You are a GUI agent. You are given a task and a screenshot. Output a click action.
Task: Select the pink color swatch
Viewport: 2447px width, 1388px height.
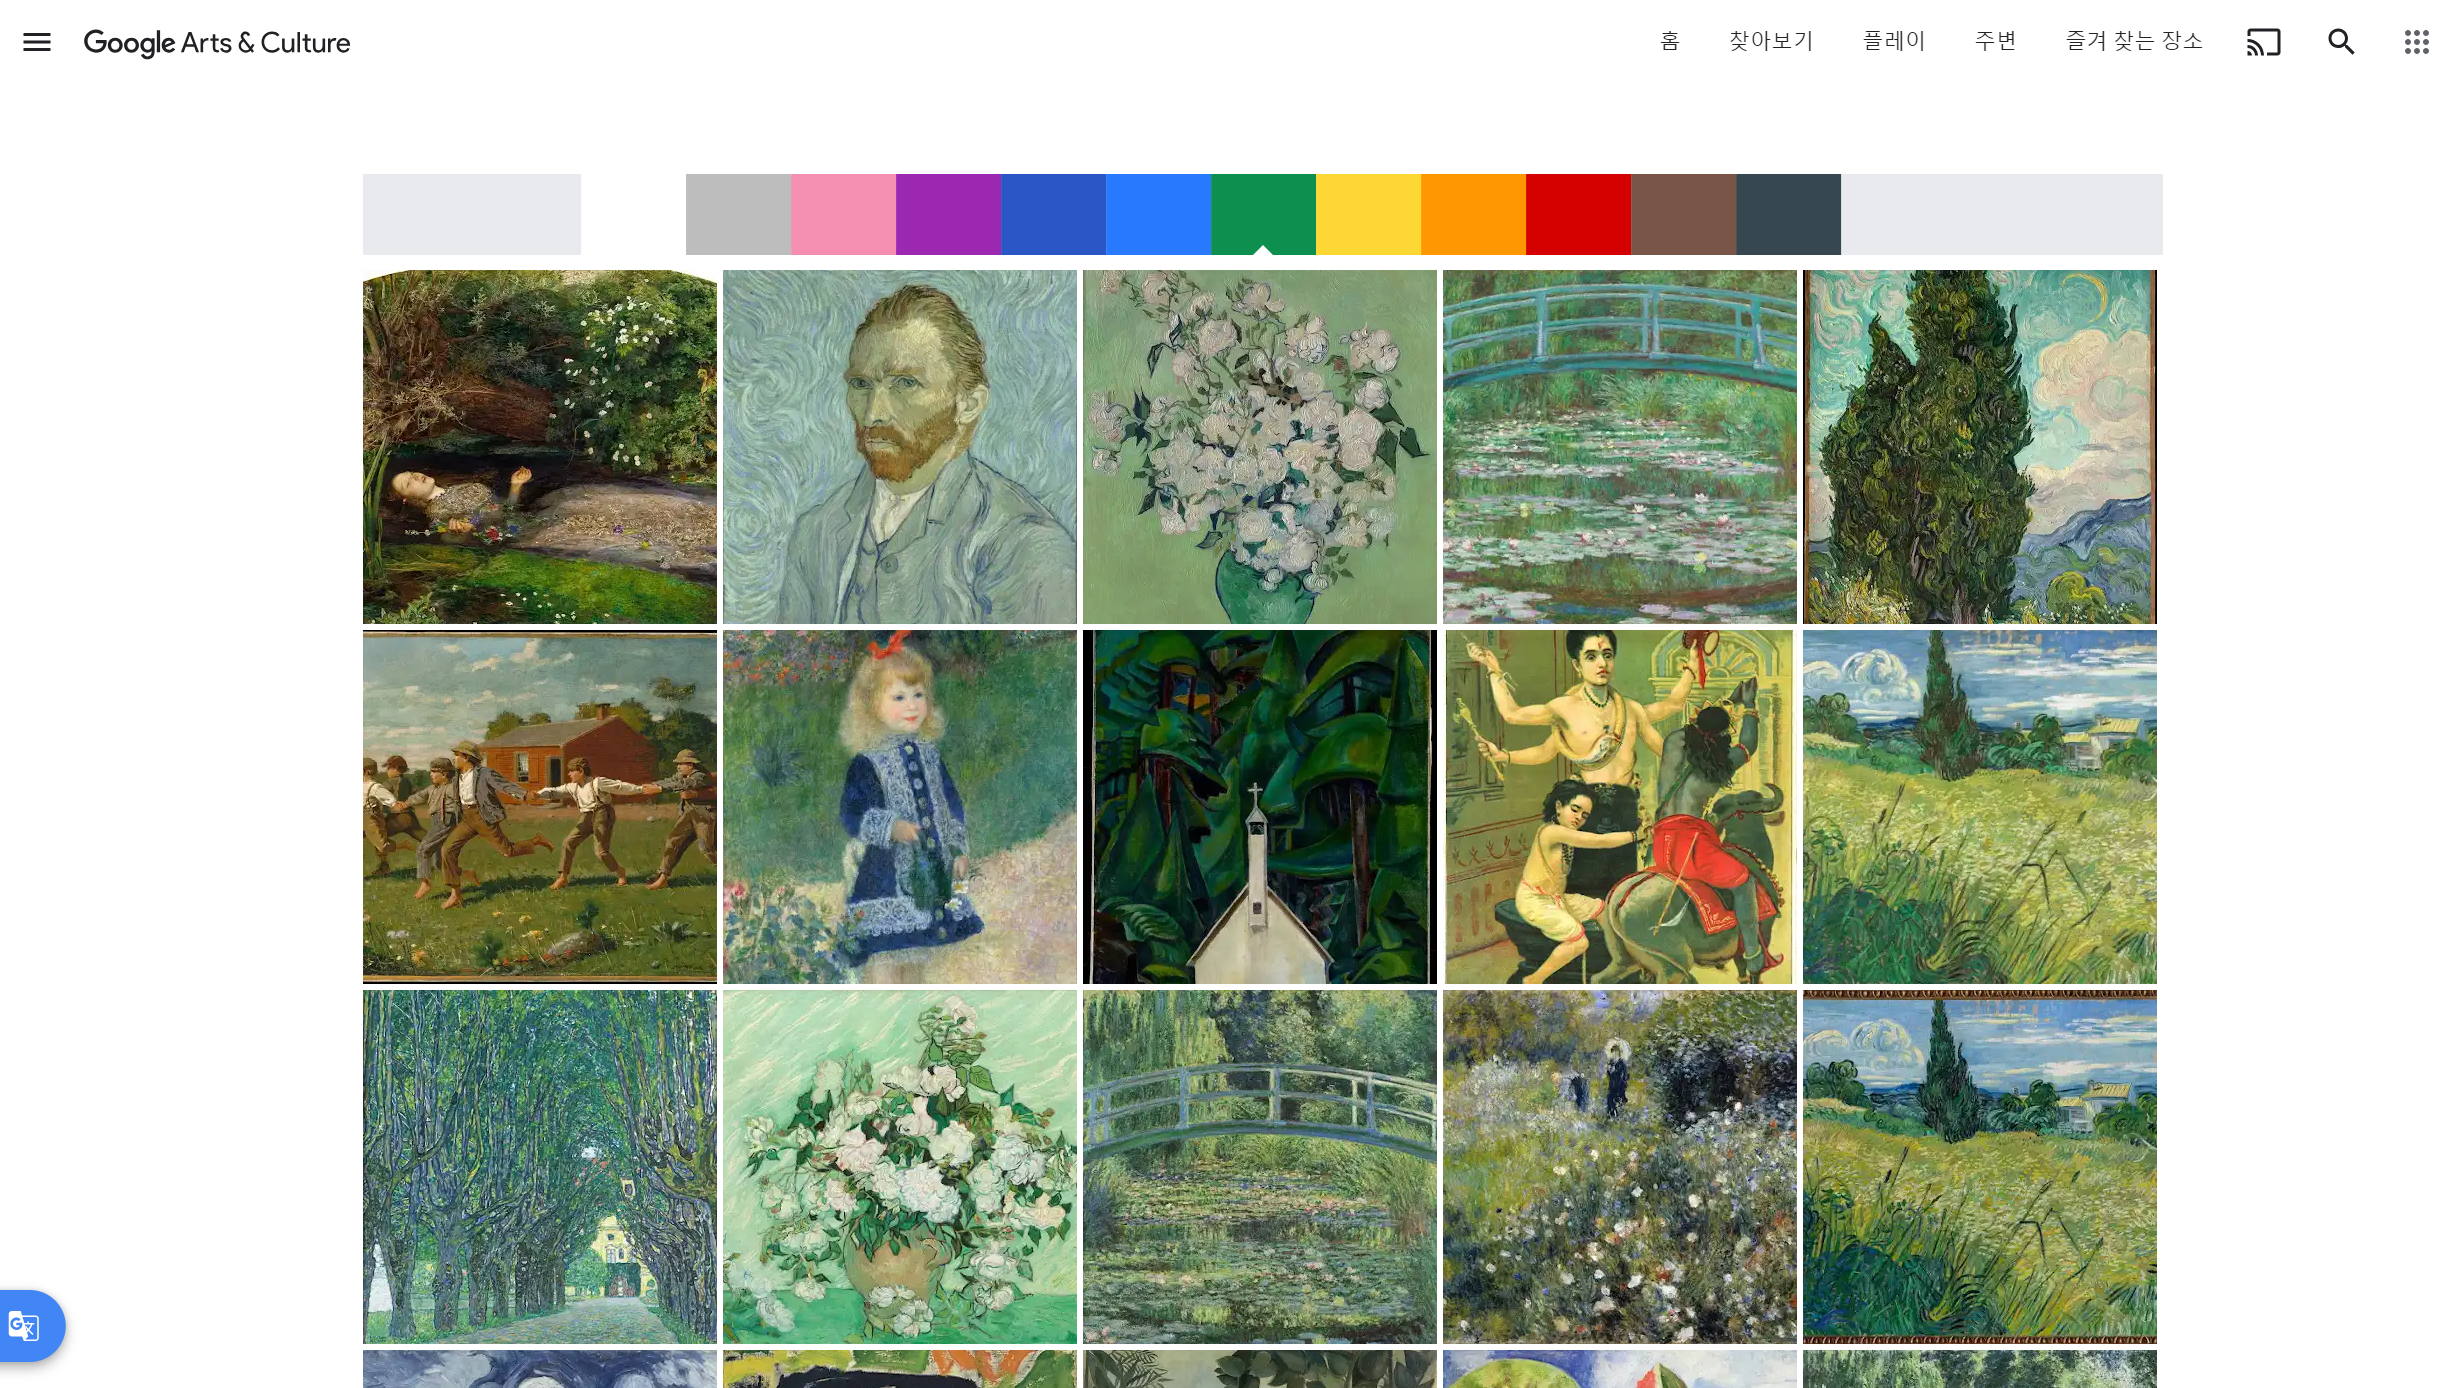[x=843, y=214]
